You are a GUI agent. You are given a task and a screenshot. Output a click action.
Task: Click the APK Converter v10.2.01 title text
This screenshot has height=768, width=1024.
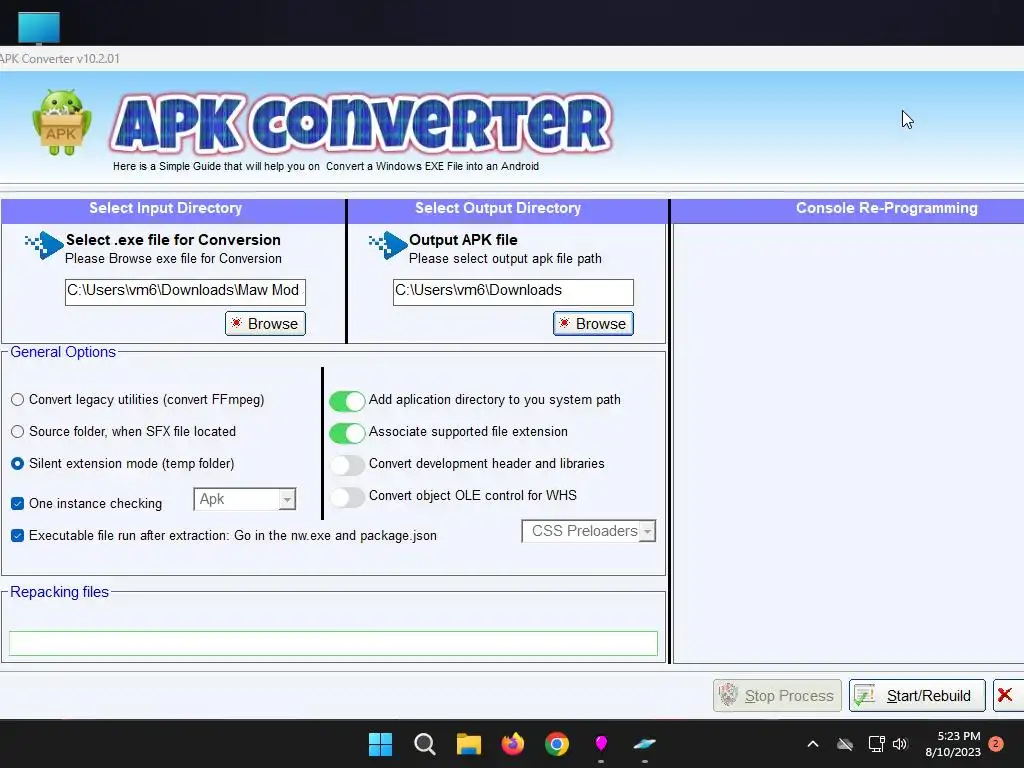pyautogui.click(x=59, y=59)
